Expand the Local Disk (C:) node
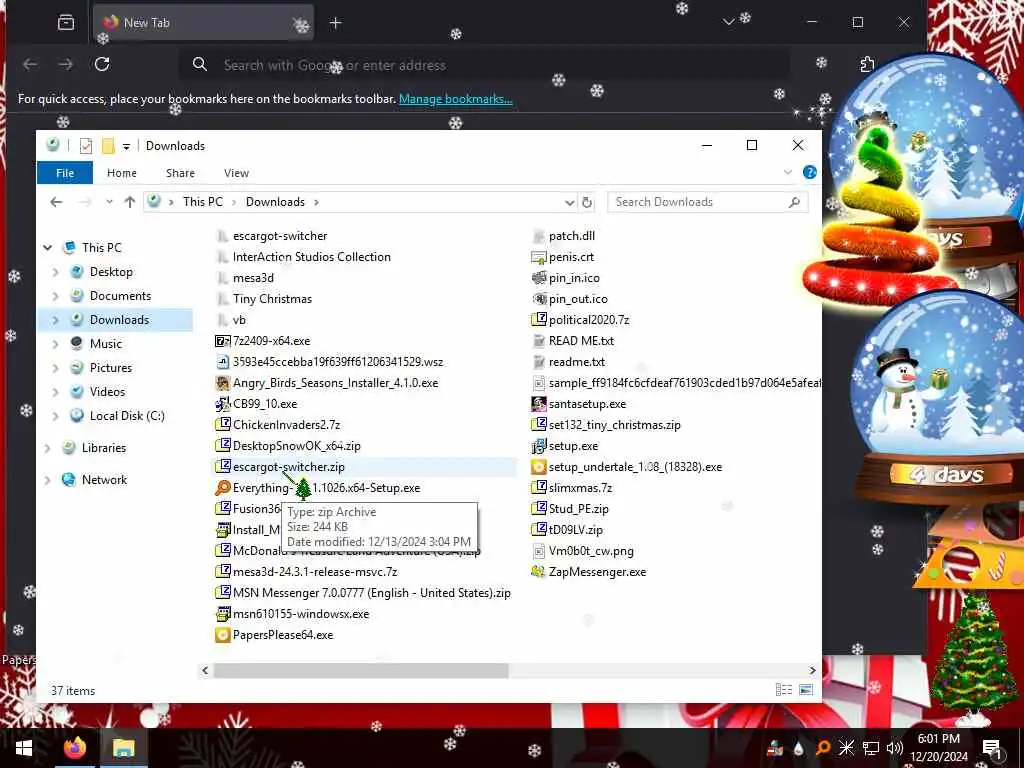Viewport: 1024px width, 768px height. 56,416
